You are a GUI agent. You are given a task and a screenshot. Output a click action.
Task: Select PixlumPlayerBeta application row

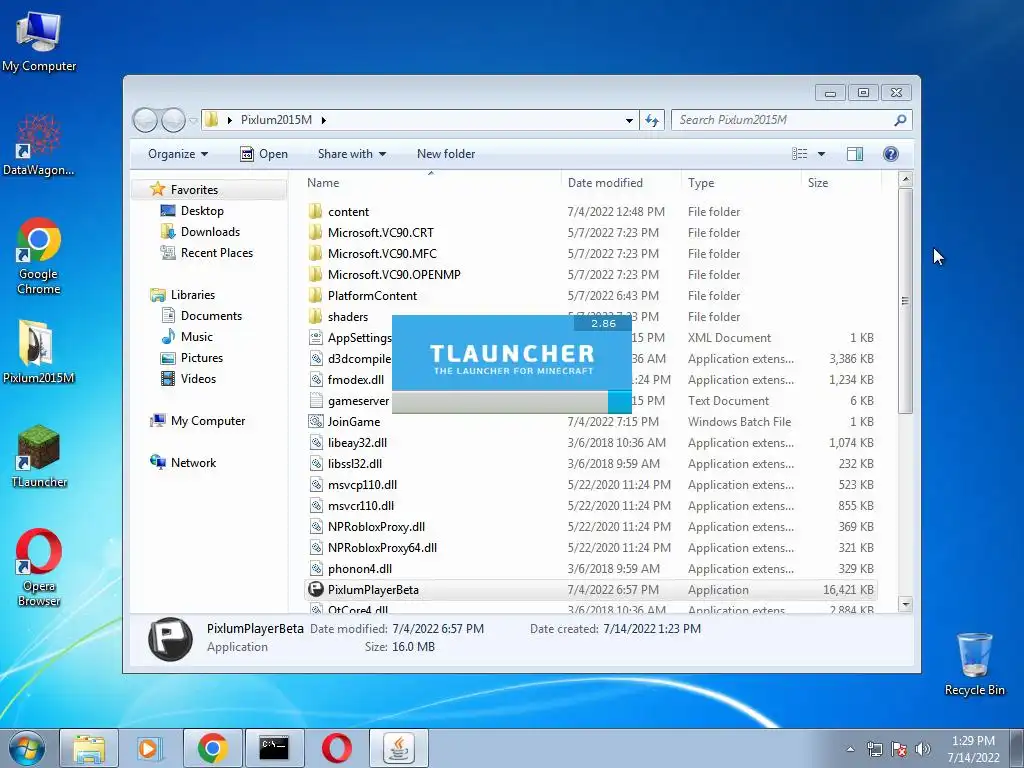point(590,590)
